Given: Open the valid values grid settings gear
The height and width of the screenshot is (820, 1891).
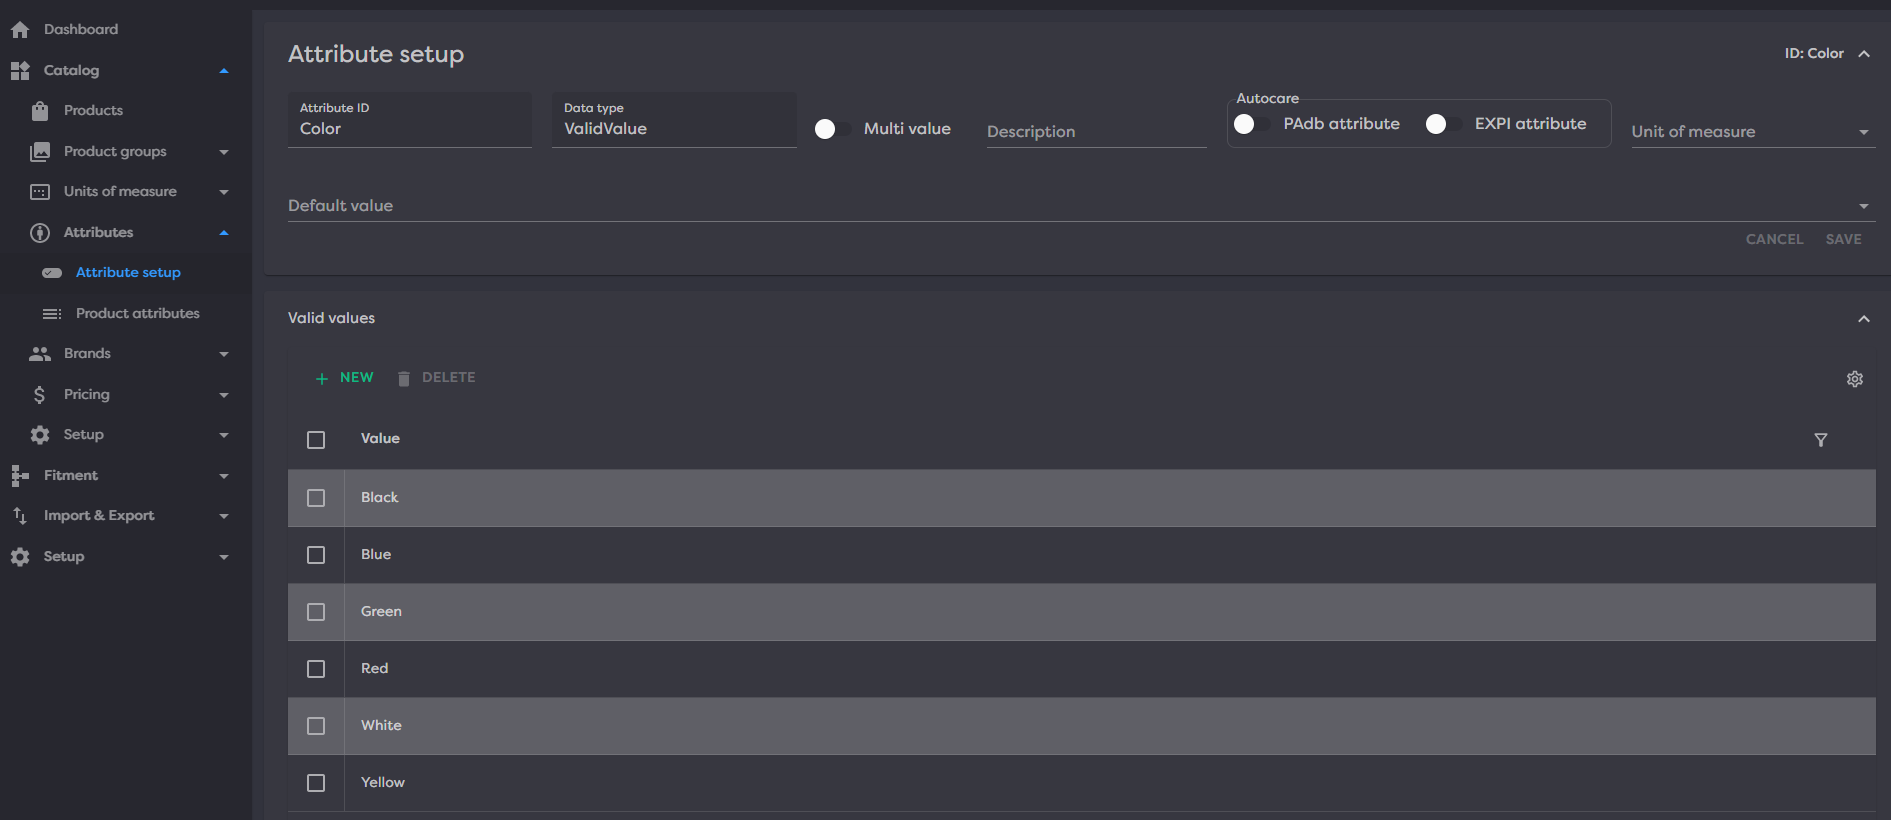Looking at the screenshot, I should point(1854,379).
